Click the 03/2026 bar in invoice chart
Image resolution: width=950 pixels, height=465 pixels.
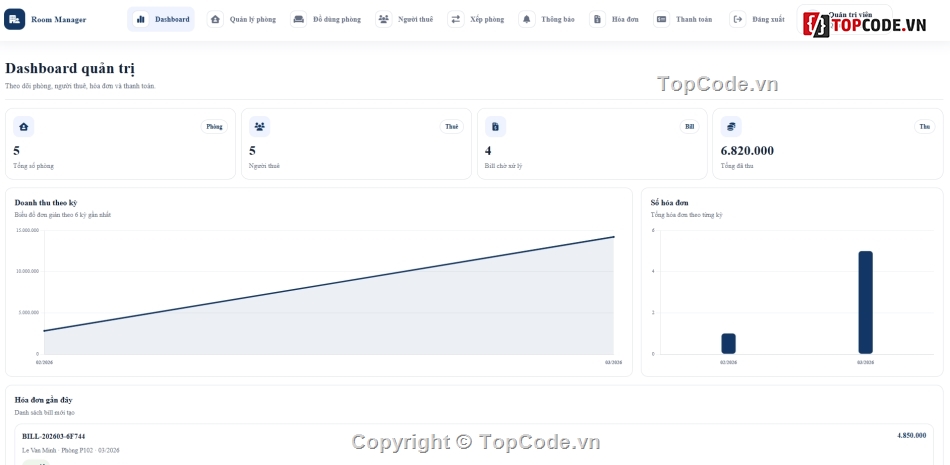tap(865, 302)
